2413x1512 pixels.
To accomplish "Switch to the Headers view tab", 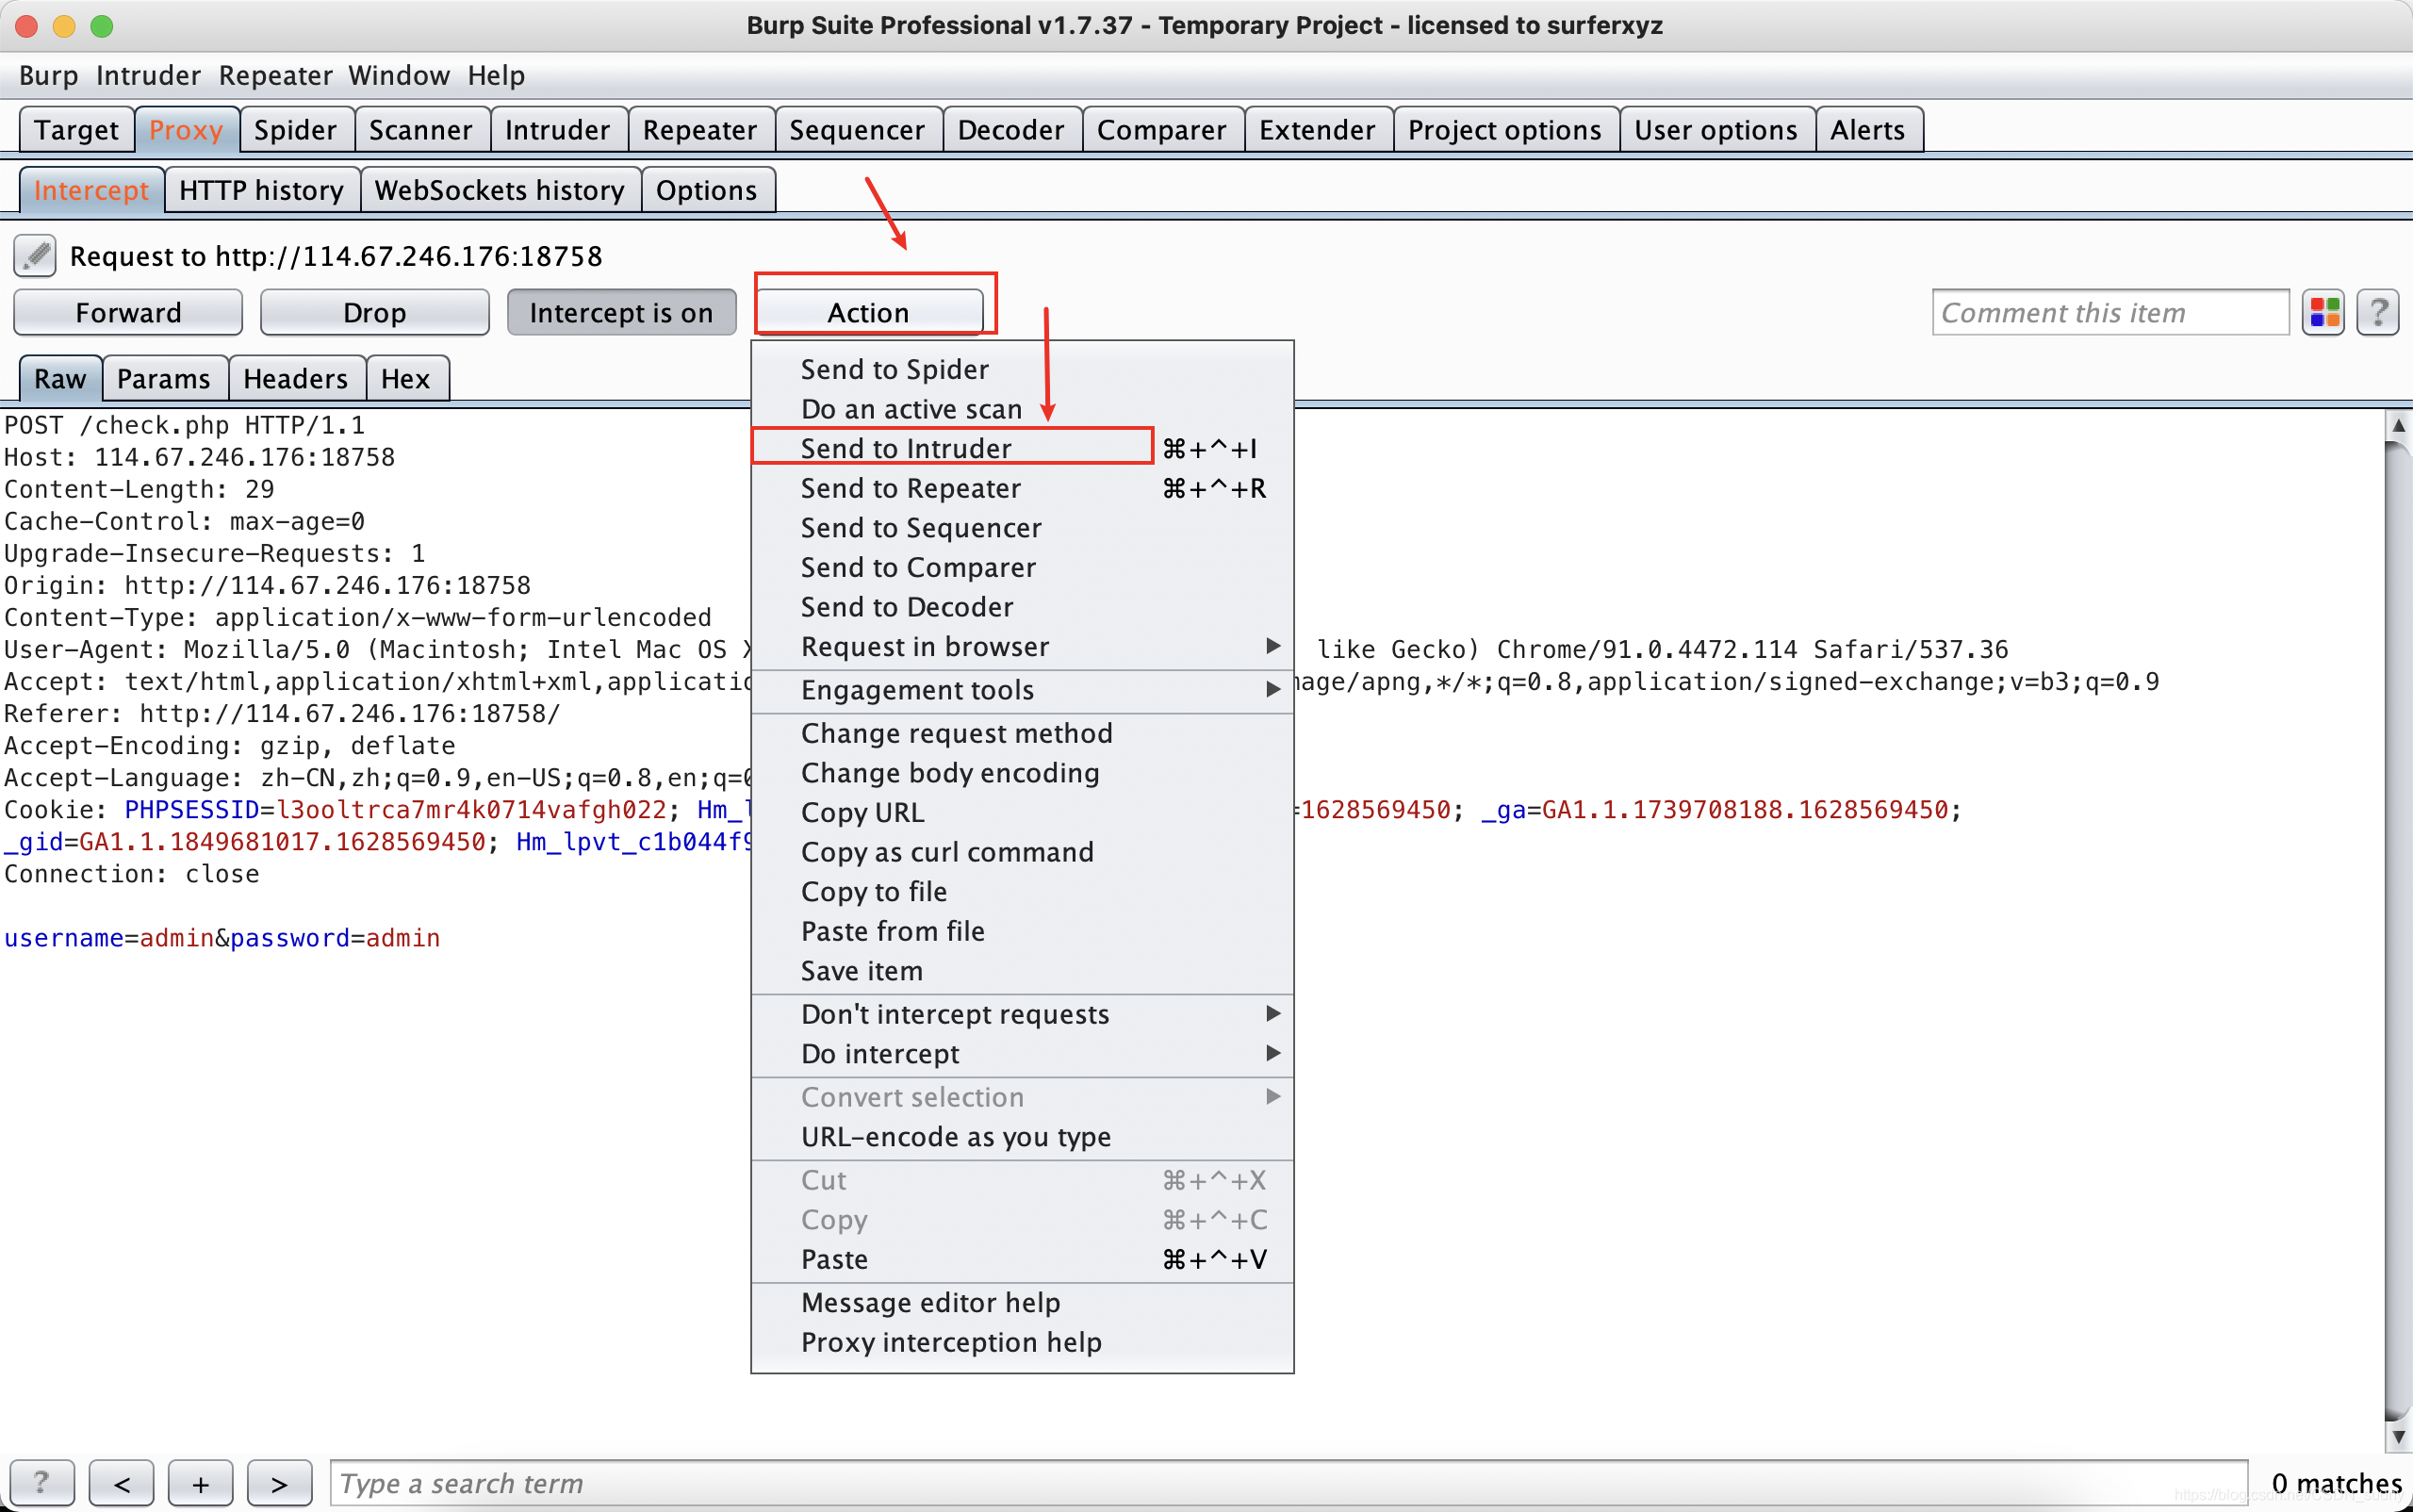I will point(295,379).
